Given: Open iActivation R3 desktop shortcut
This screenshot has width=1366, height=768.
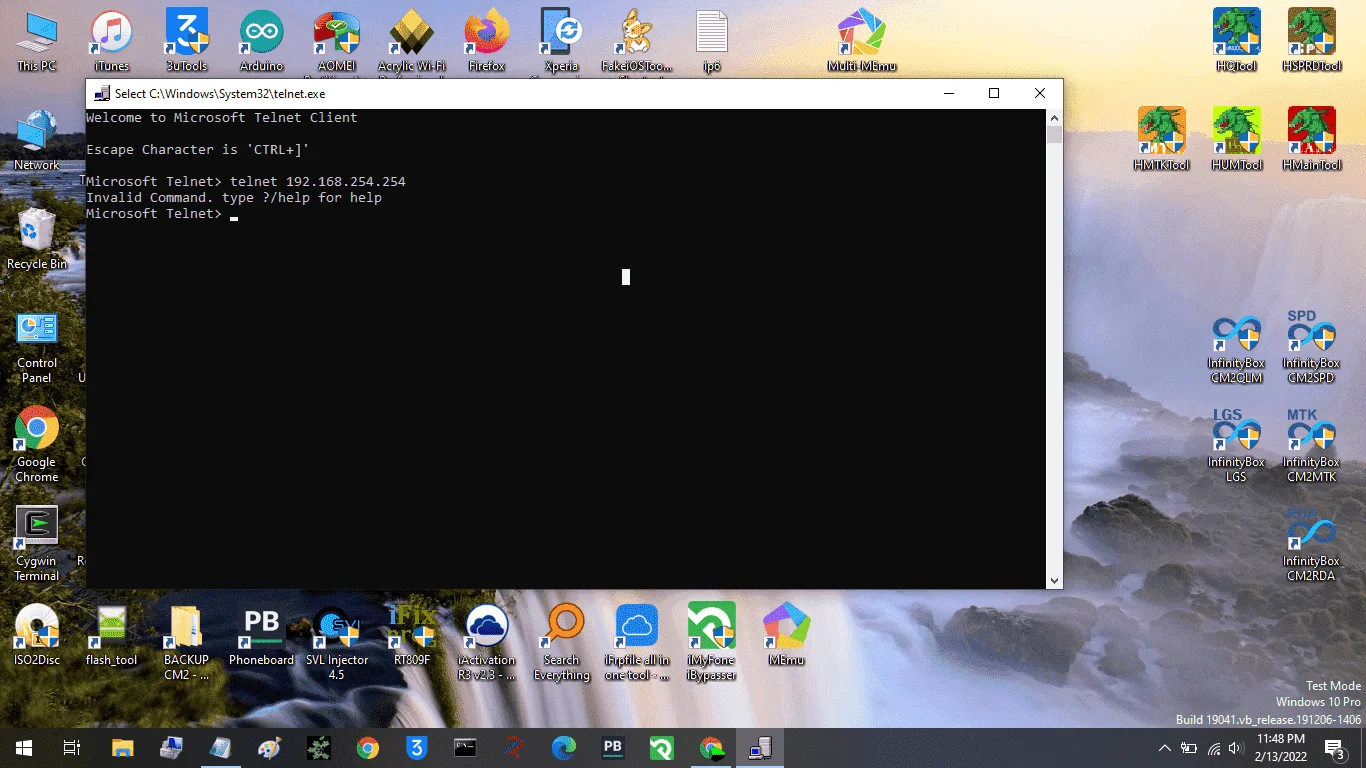Looking at the screenshot, I should tap(487, 641).
